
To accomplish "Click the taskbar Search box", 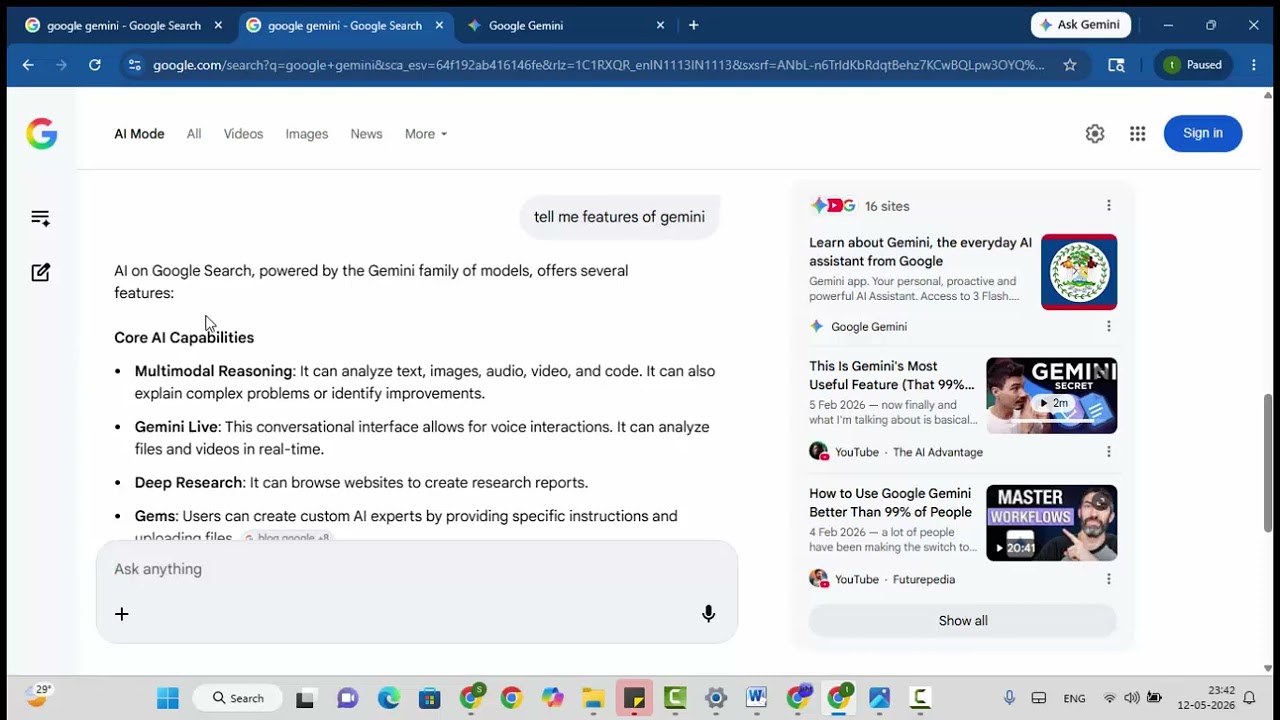I will tap(240, 698).
